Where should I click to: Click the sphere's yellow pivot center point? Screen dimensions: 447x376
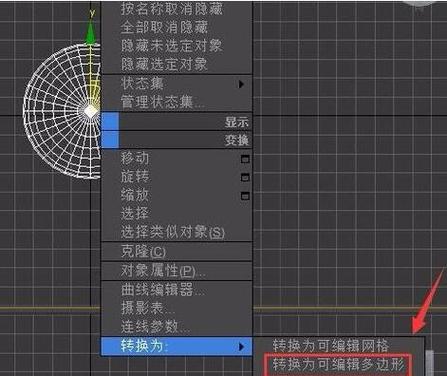tap(89, 111)
